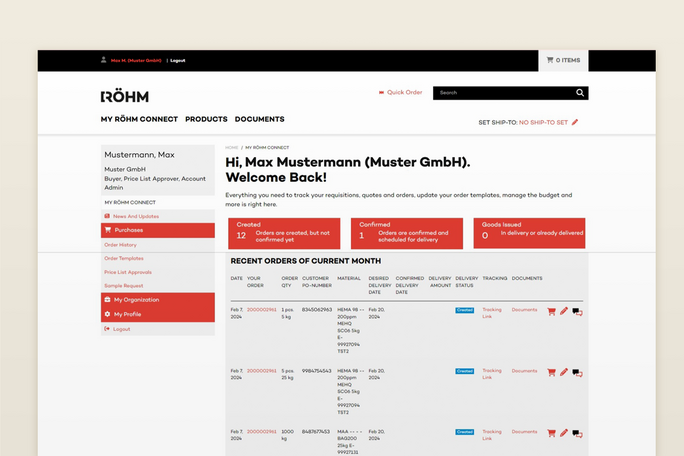Click the search magnifier icon
The height and width of the screenshot is (456, 684).
click(580, 93)
